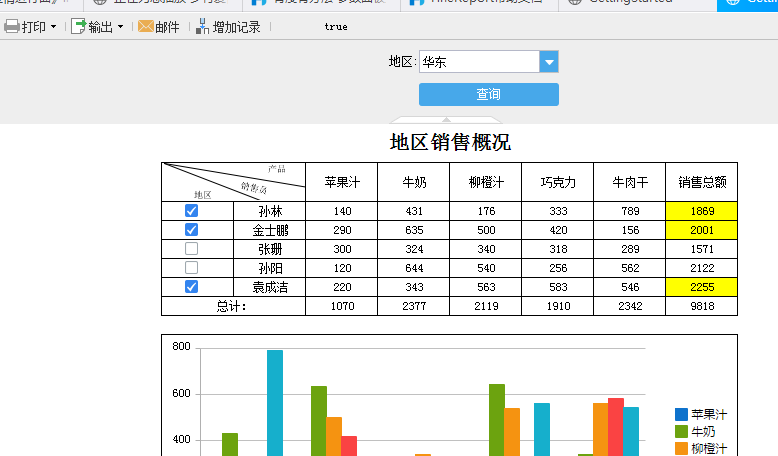Click the 查询 query button
The image size is (778, 456).
489,94
